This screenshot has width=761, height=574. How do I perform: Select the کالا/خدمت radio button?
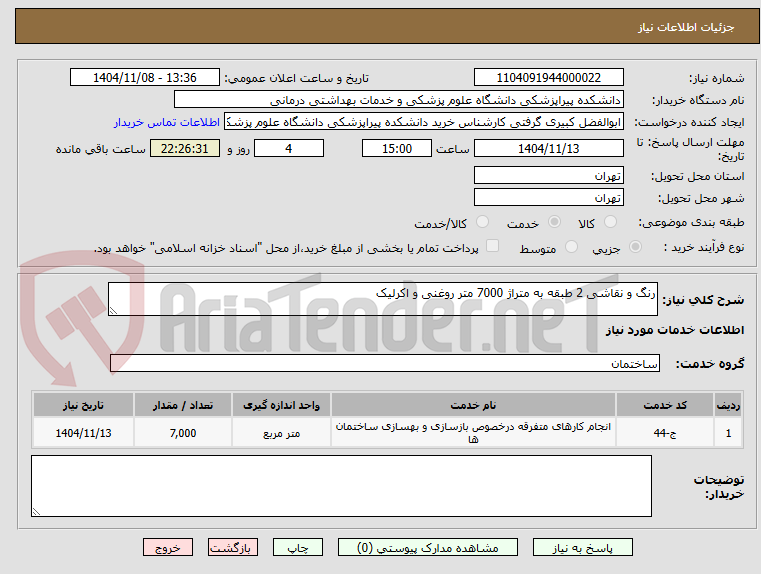click(x=482, y=222)
